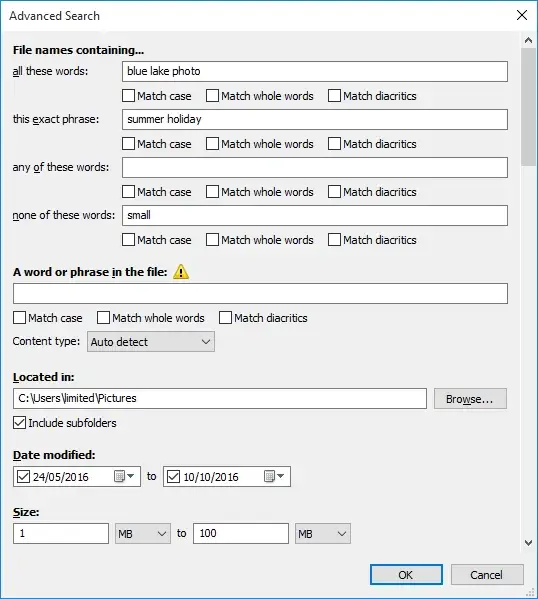The width and height of the screenshot is (538, 599).
Task: Click the warning icon beside file content heading
Action: 181,272
